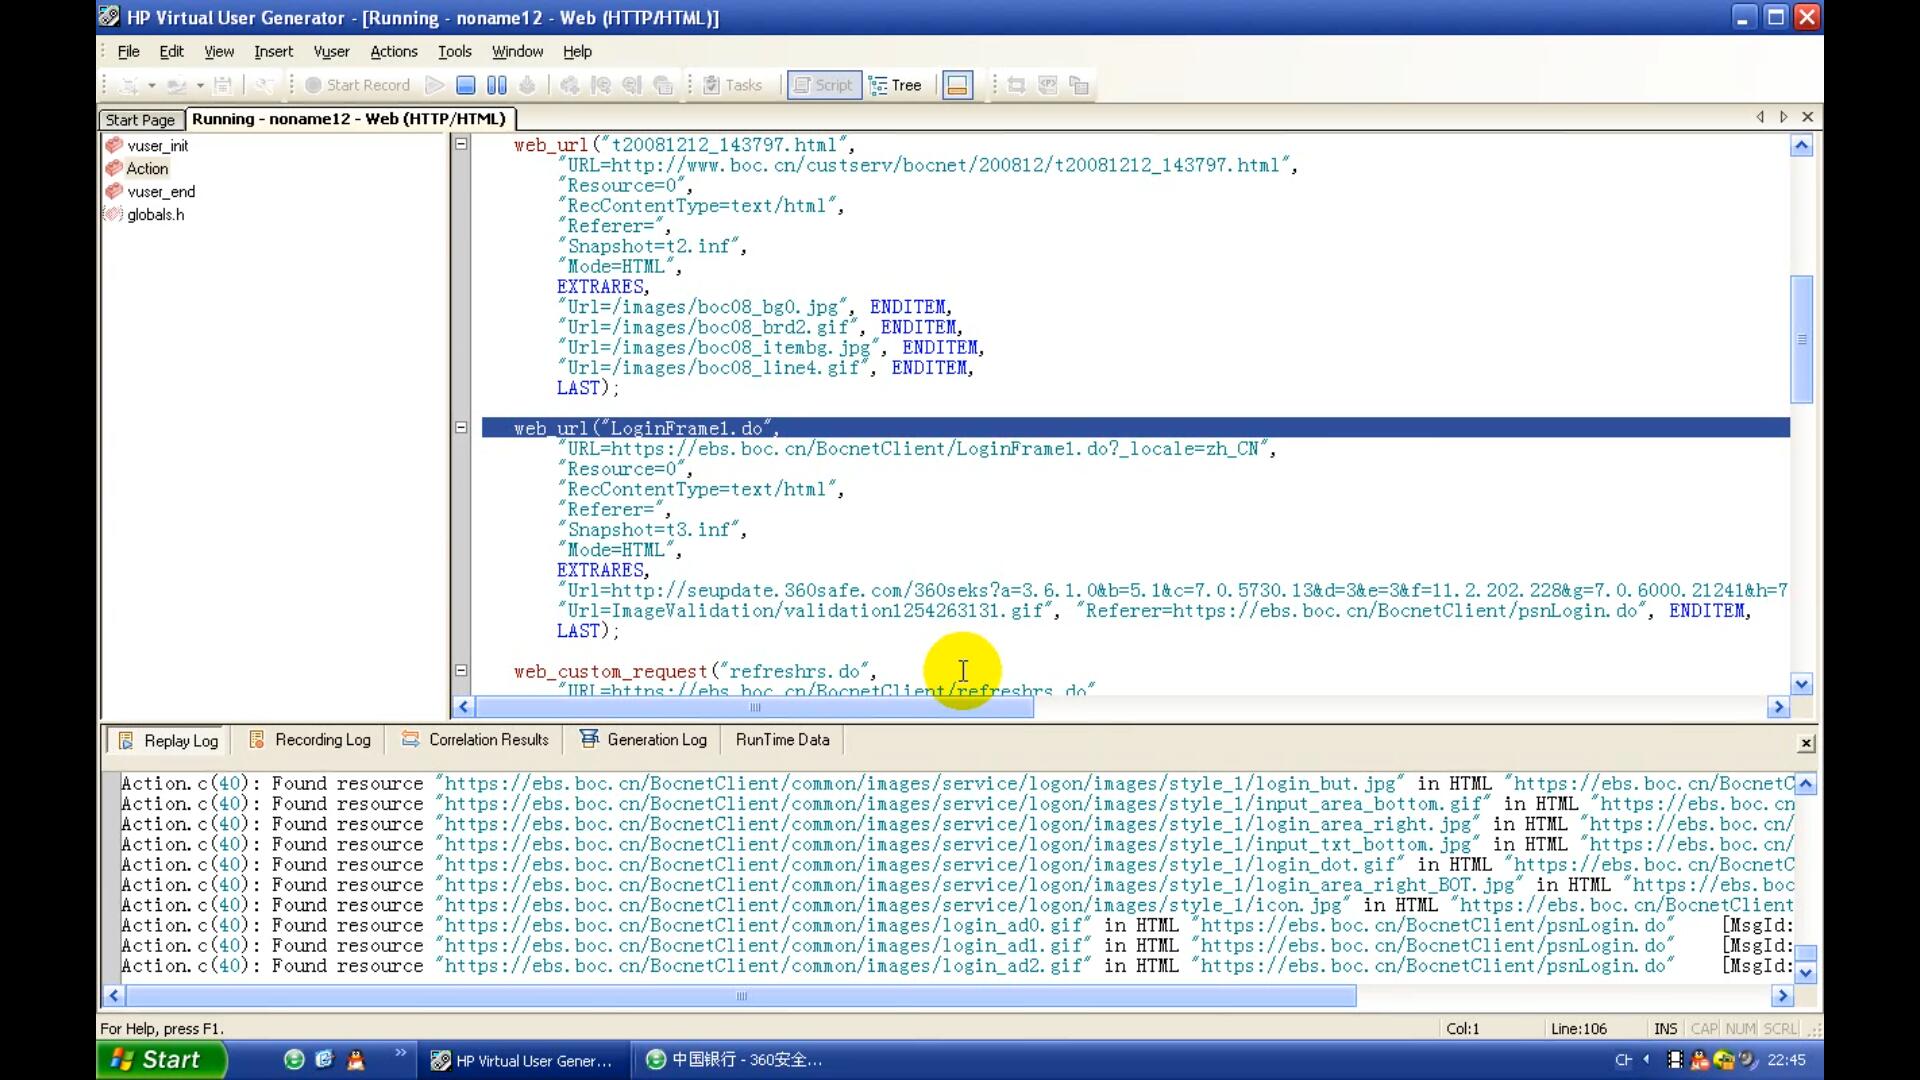
Task: Close the output log pane
Action: coord(1806,743)
